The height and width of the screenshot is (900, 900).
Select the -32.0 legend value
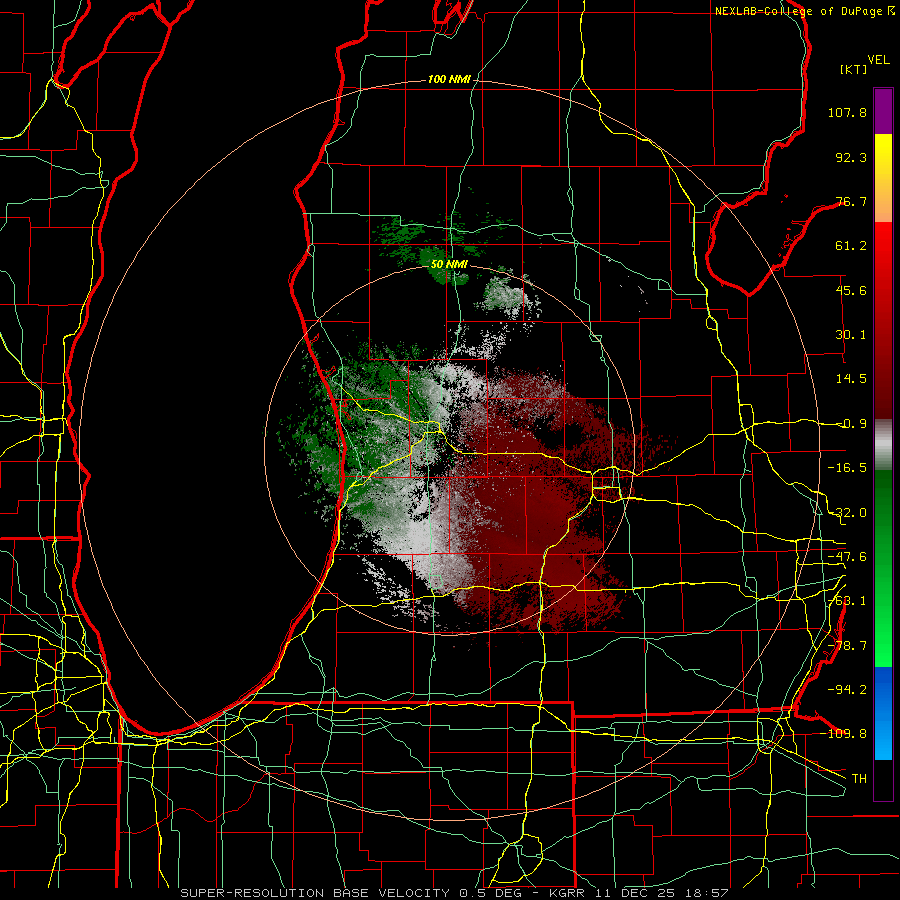[847, 513]
